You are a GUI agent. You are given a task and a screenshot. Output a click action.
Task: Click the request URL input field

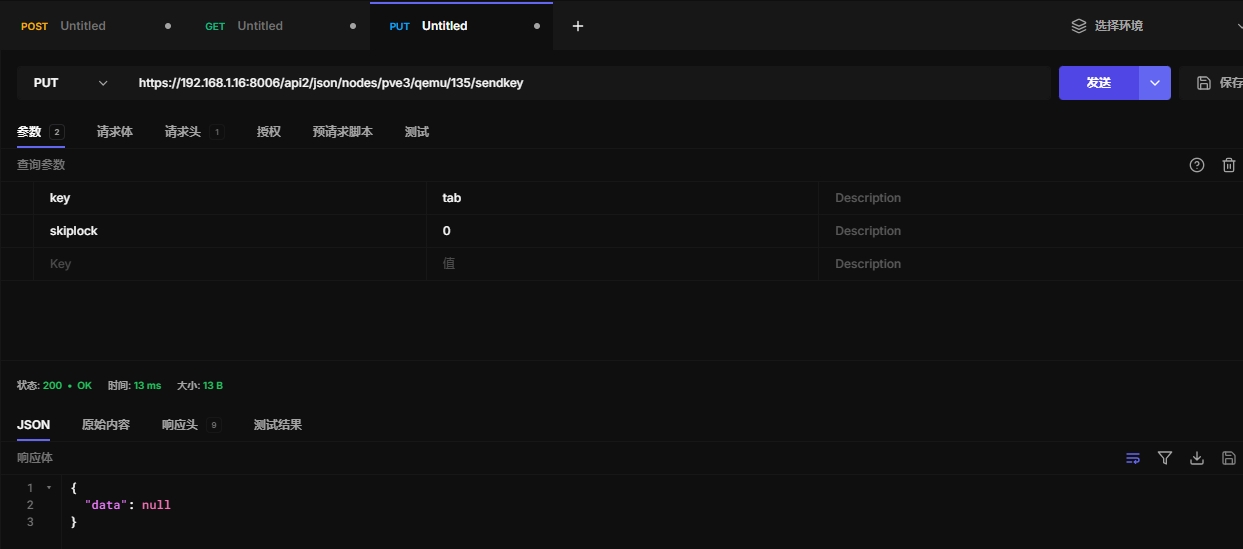(590, 83)
